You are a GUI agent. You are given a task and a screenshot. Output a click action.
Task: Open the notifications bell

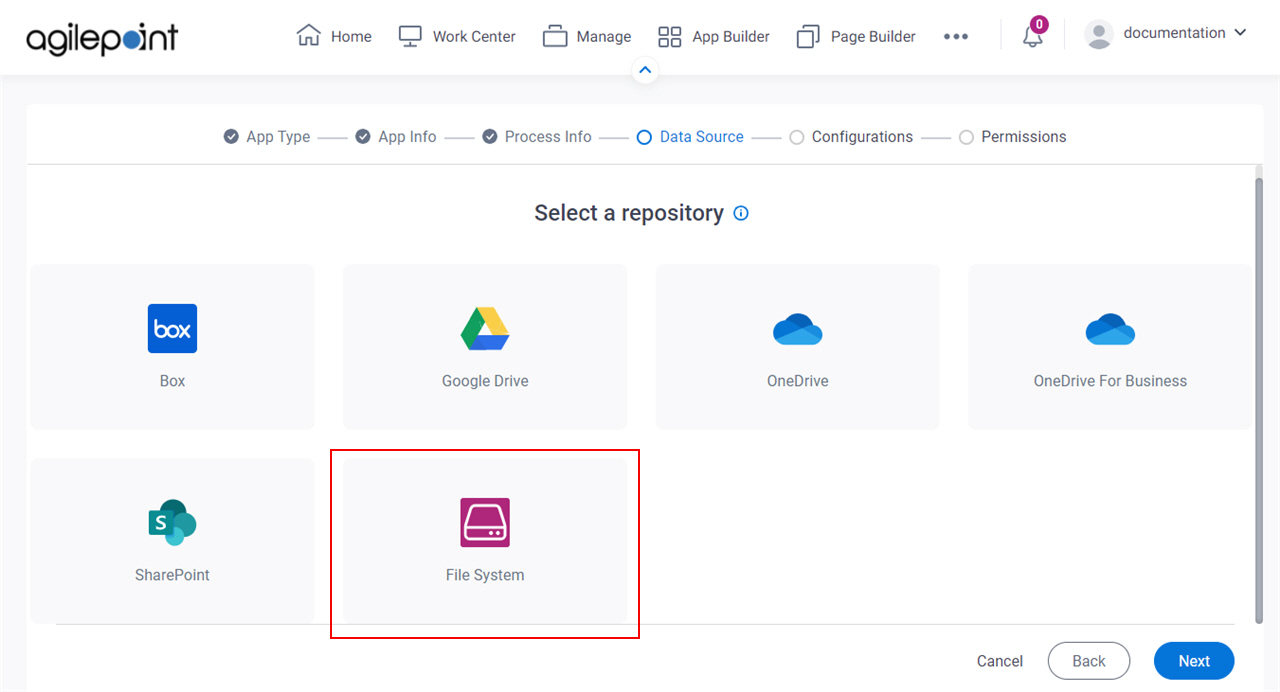coord(1032,37)
